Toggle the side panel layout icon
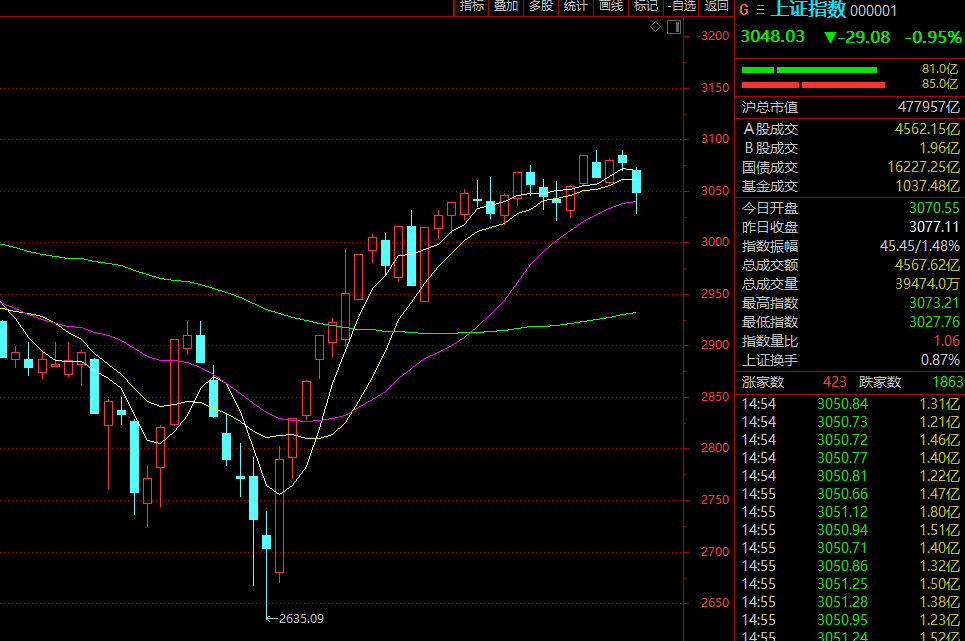 pyautogui.click(x=674, y=27)
